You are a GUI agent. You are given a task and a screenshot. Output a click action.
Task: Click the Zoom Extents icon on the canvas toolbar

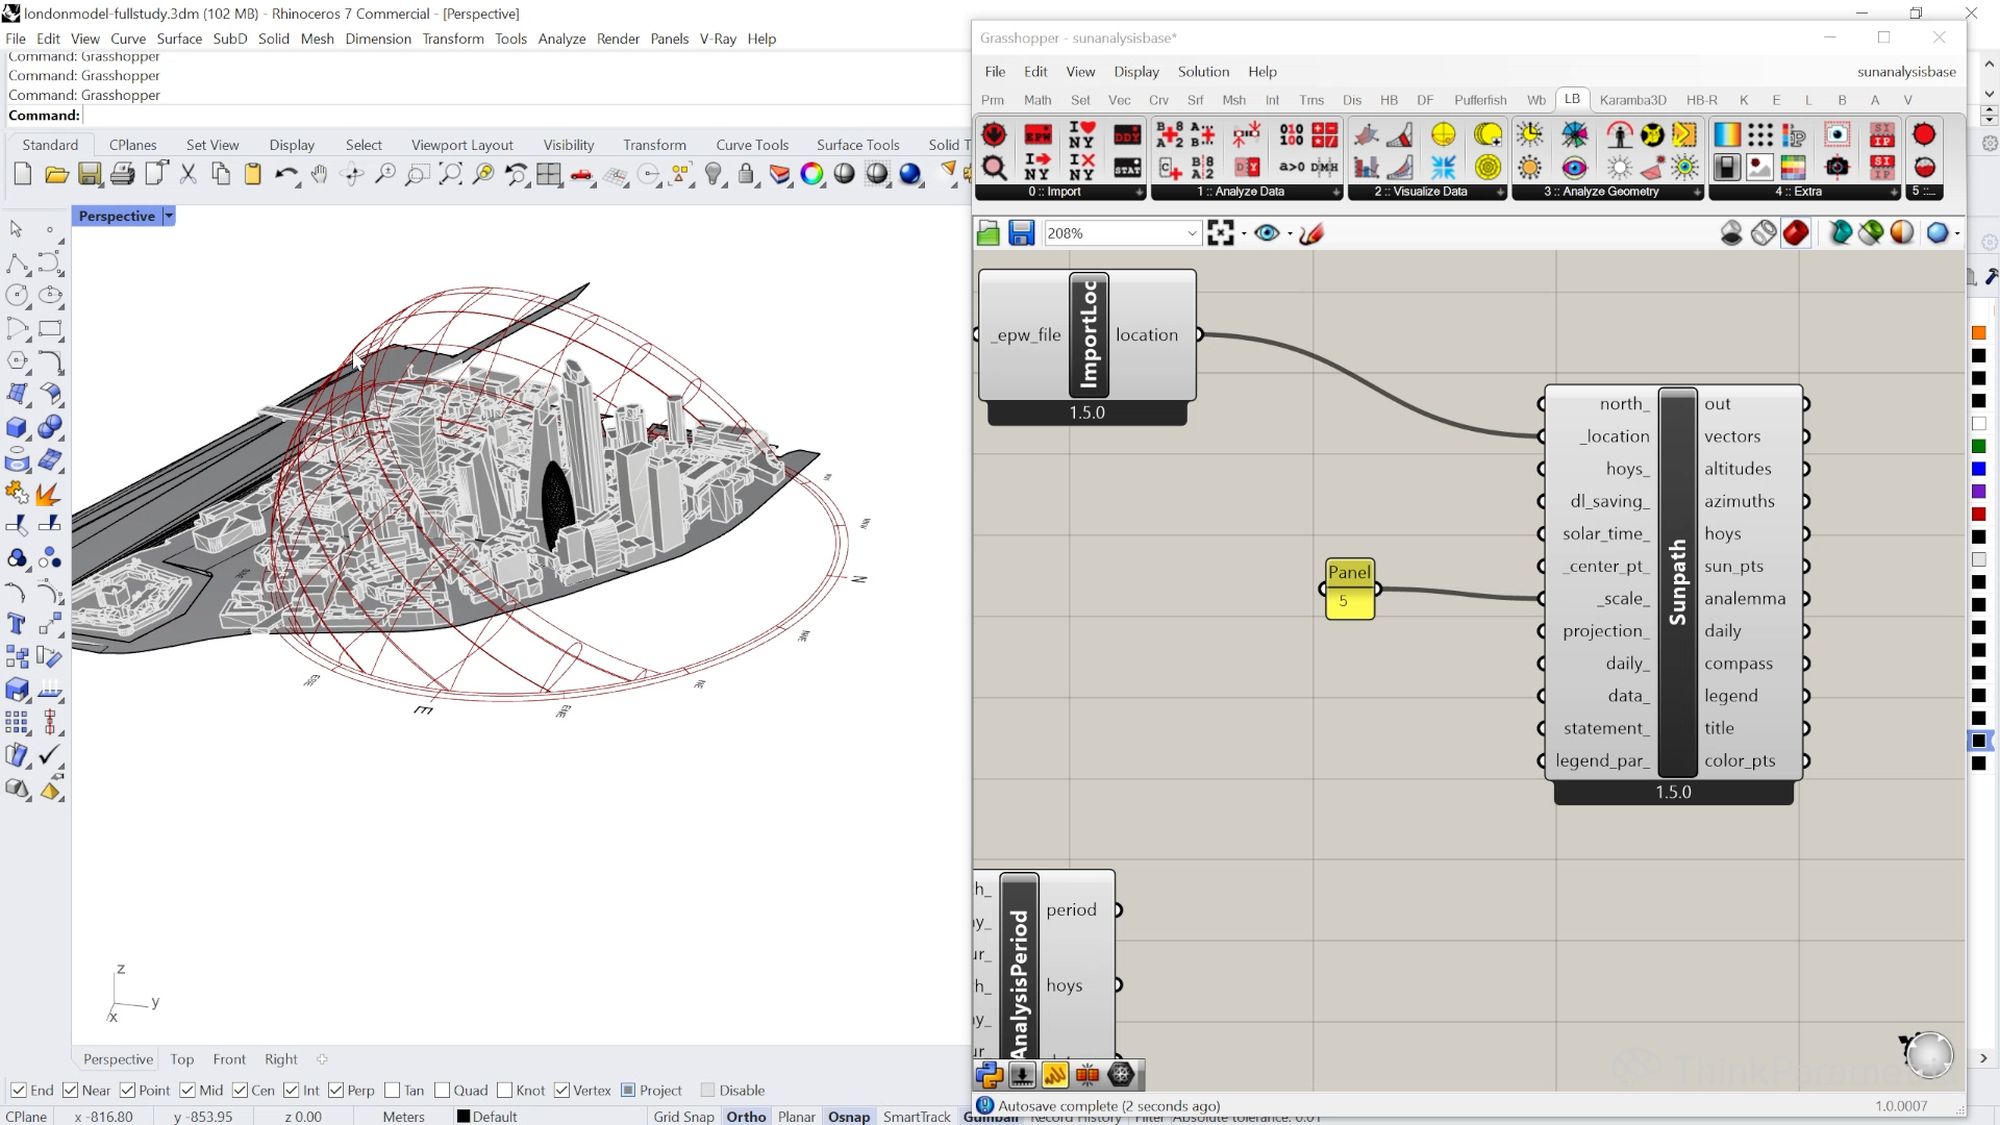coord(1220,233)
